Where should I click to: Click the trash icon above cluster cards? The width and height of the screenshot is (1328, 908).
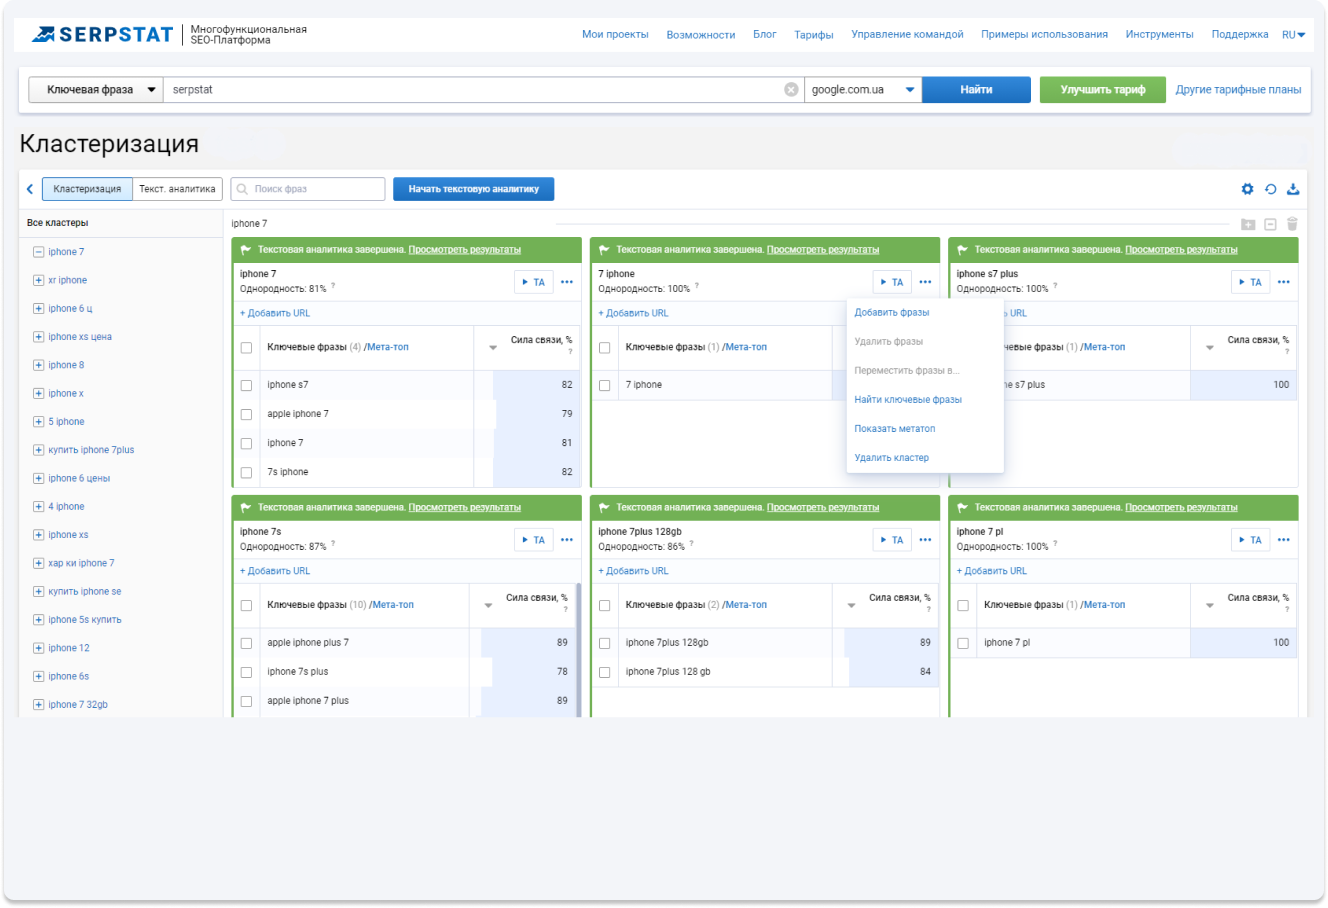coord(1292,224)
